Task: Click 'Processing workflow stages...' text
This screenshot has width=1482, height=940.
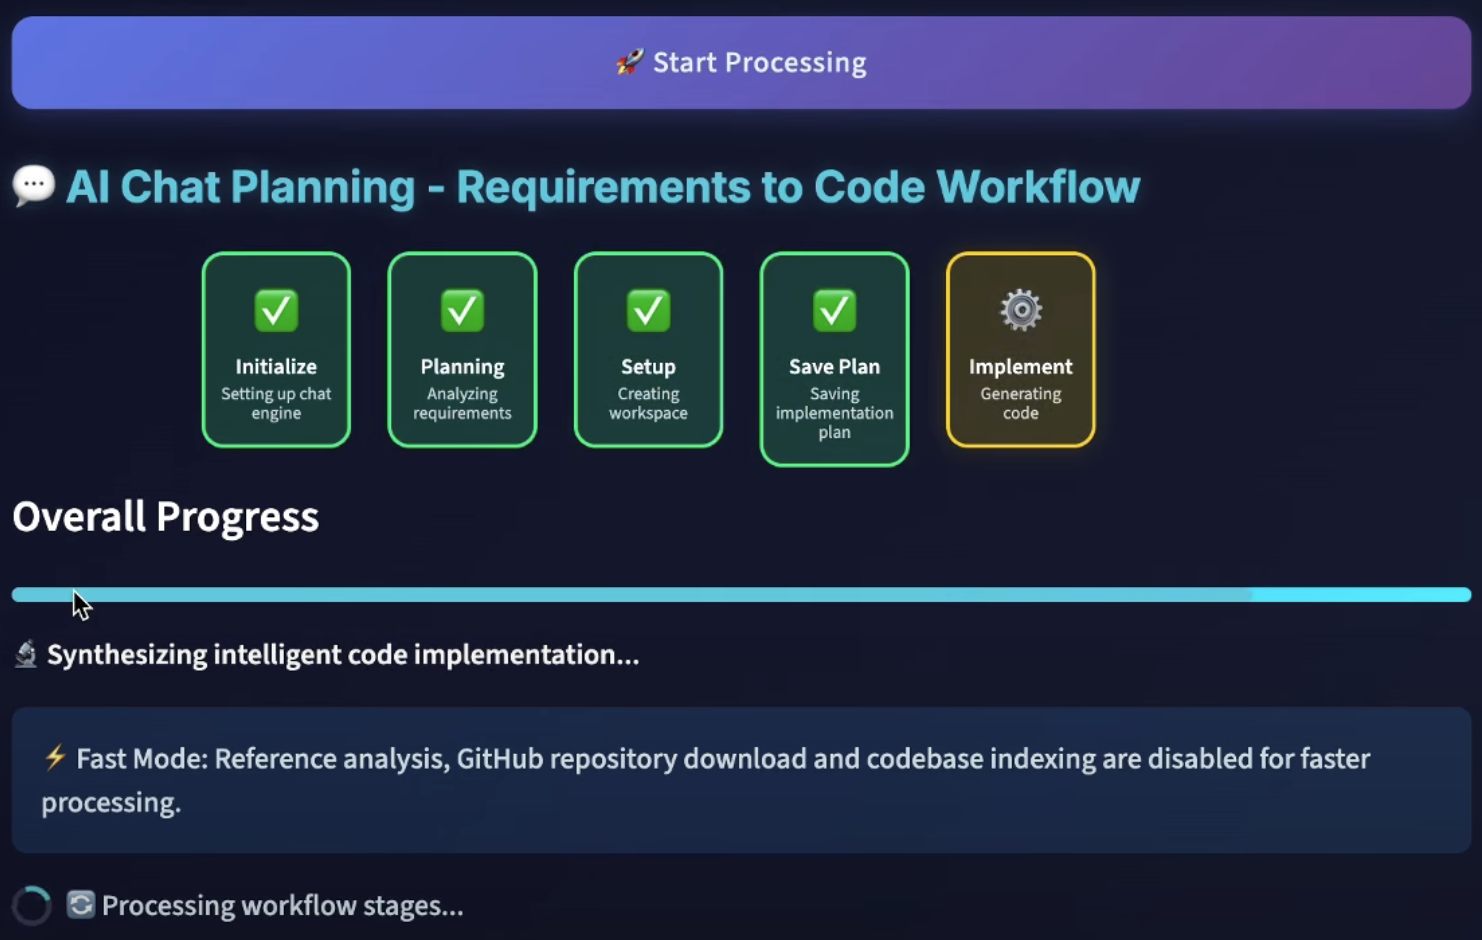Action: coord(283,906)
